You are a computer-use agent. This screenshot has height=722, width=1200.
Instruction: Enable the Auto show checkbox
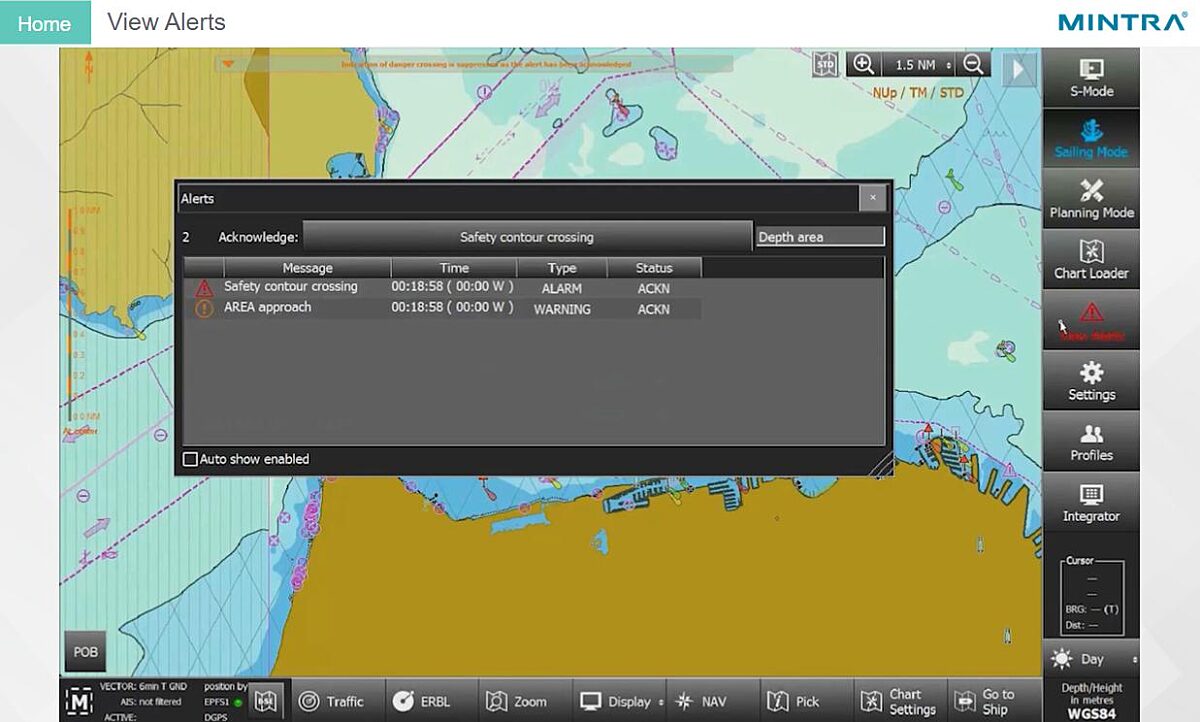coord(190,459)
